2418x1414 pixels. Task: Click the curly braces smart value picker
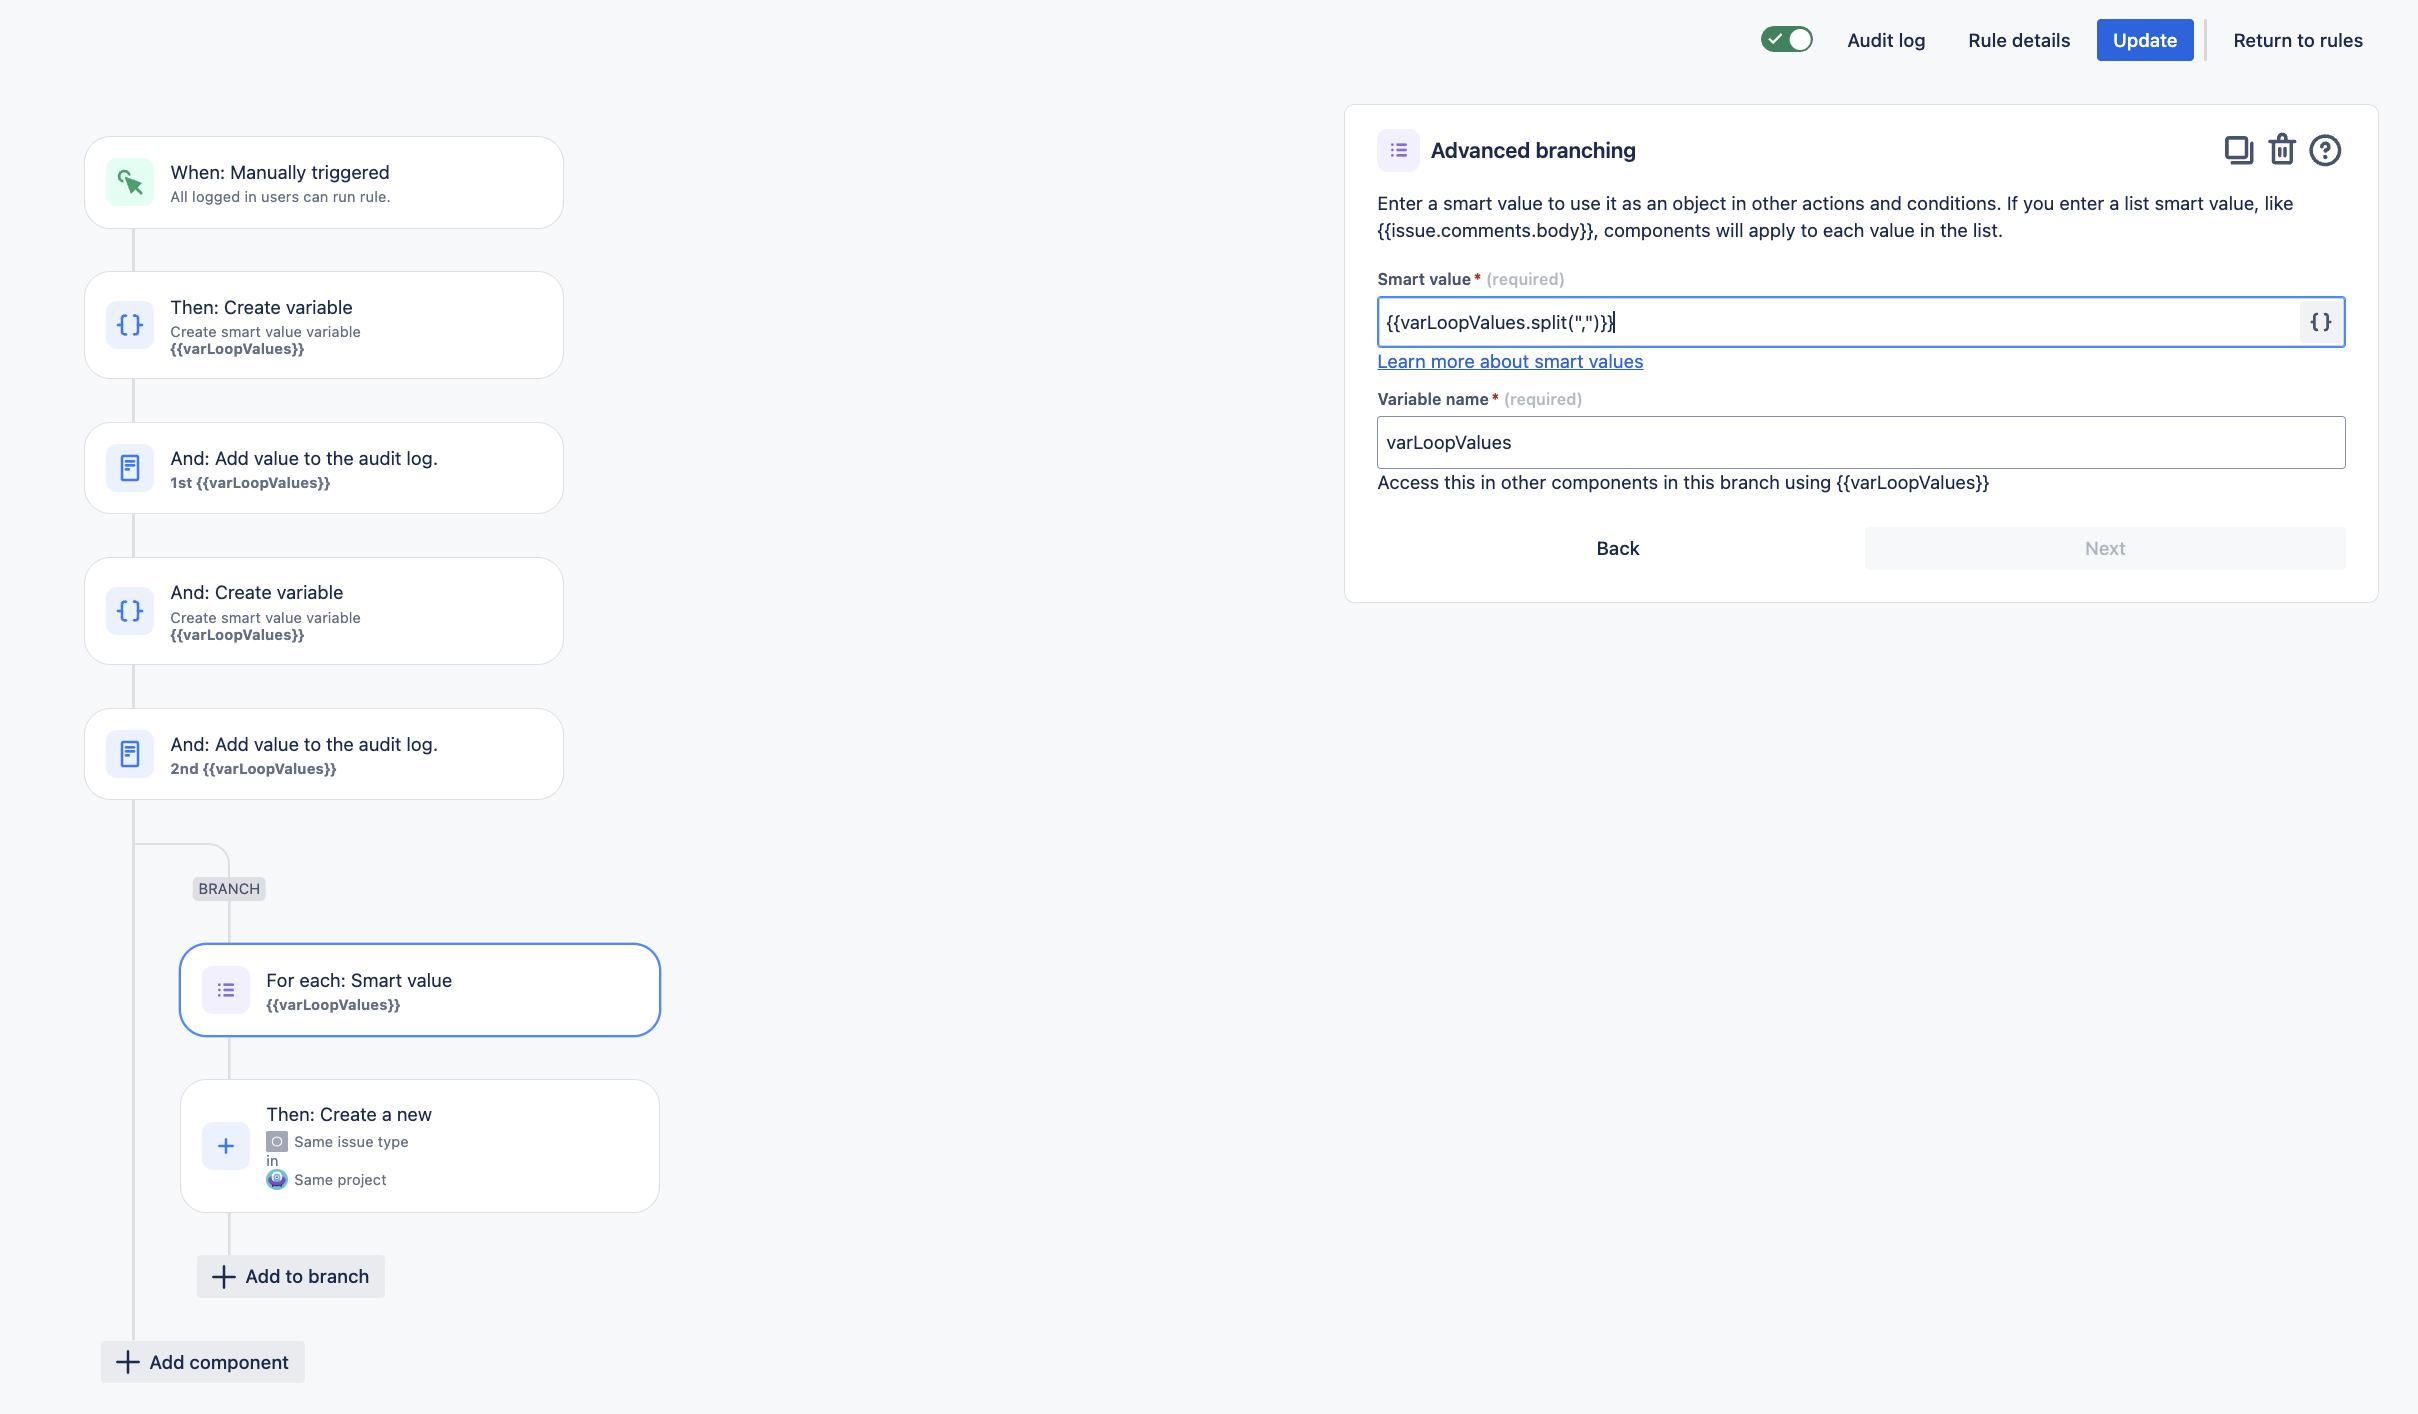click(2320, 322)
